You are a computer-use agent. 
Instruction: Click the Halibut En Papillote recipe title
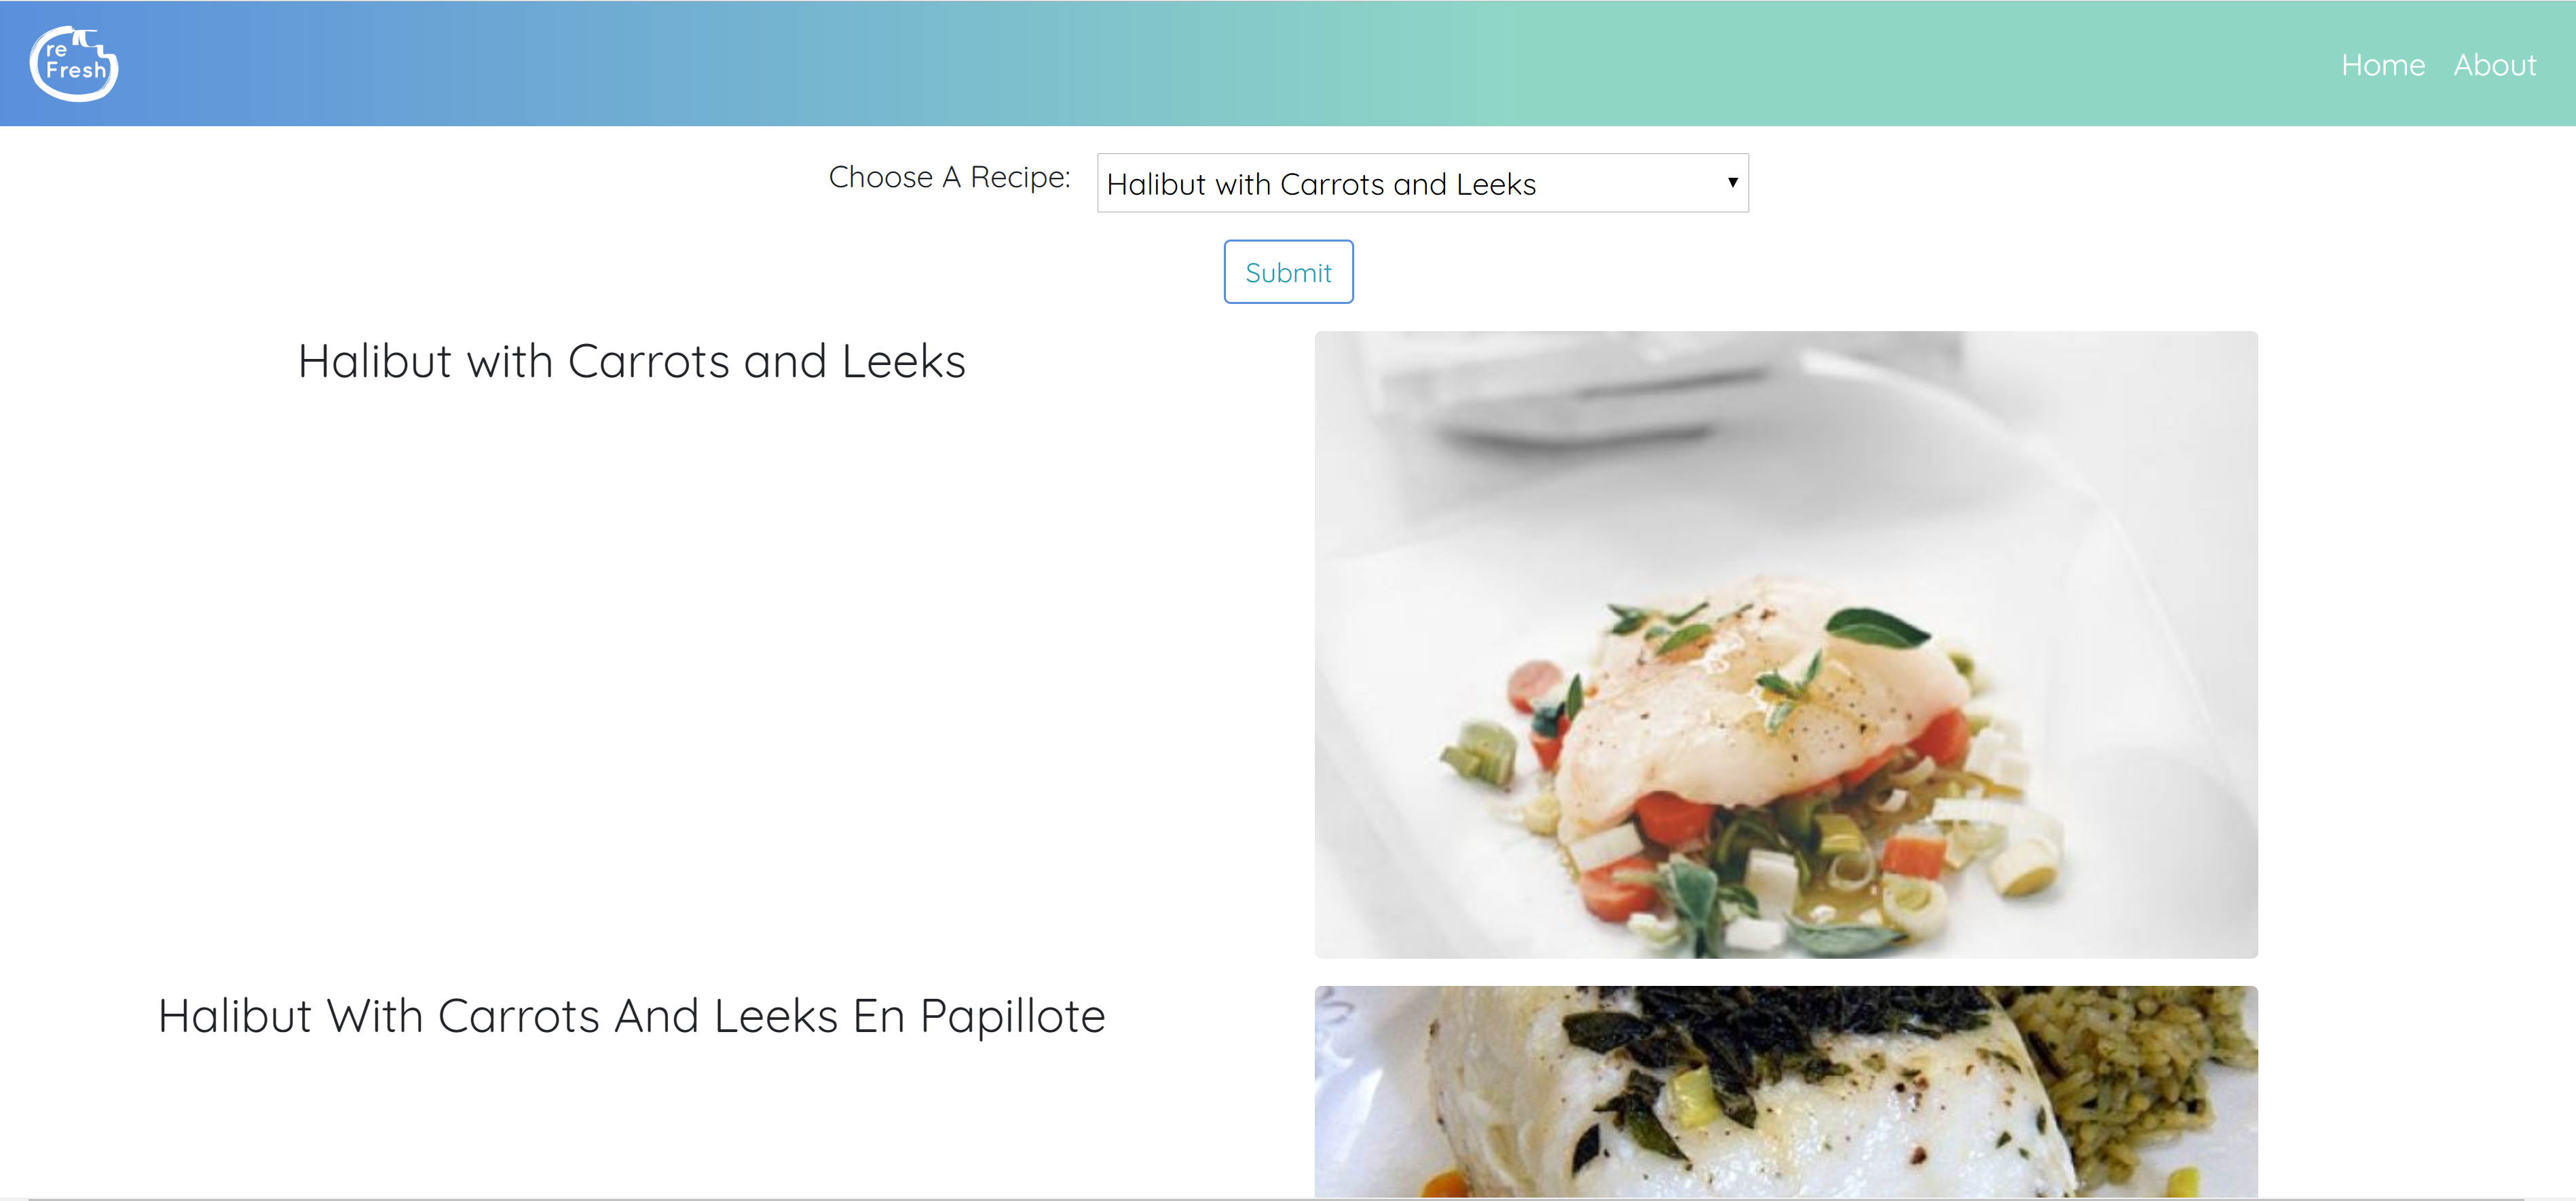[631, 1016]
